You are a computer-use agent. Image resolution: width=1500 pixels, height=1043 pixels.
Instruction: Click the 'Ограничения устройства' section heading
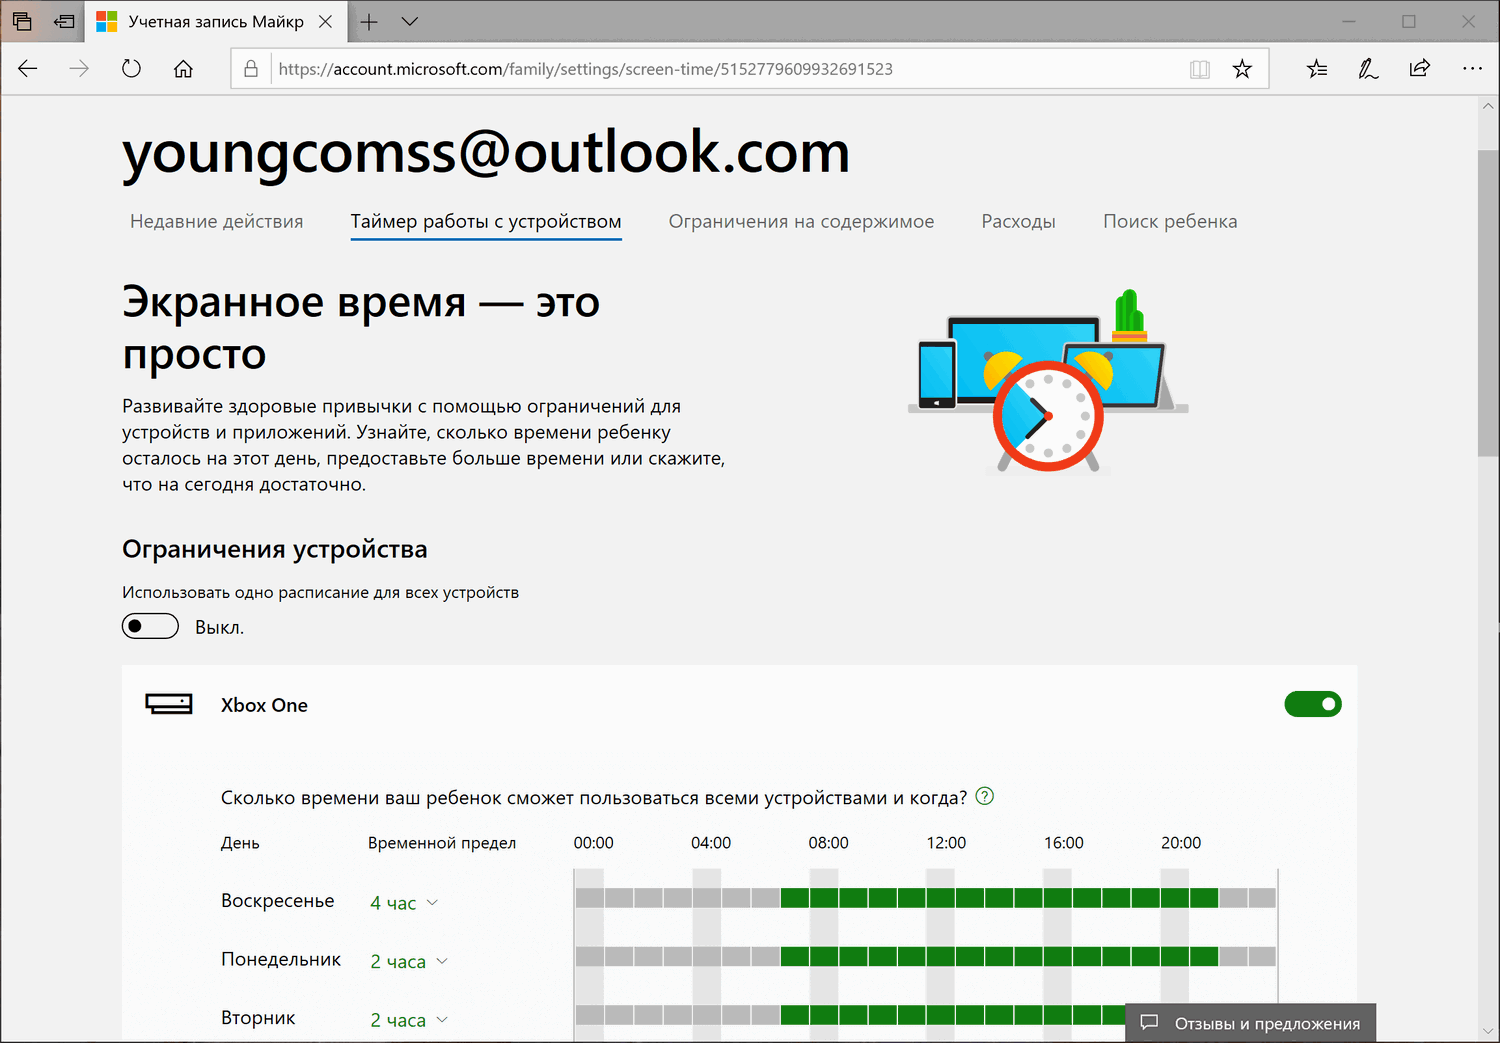(x=275, y=549)
